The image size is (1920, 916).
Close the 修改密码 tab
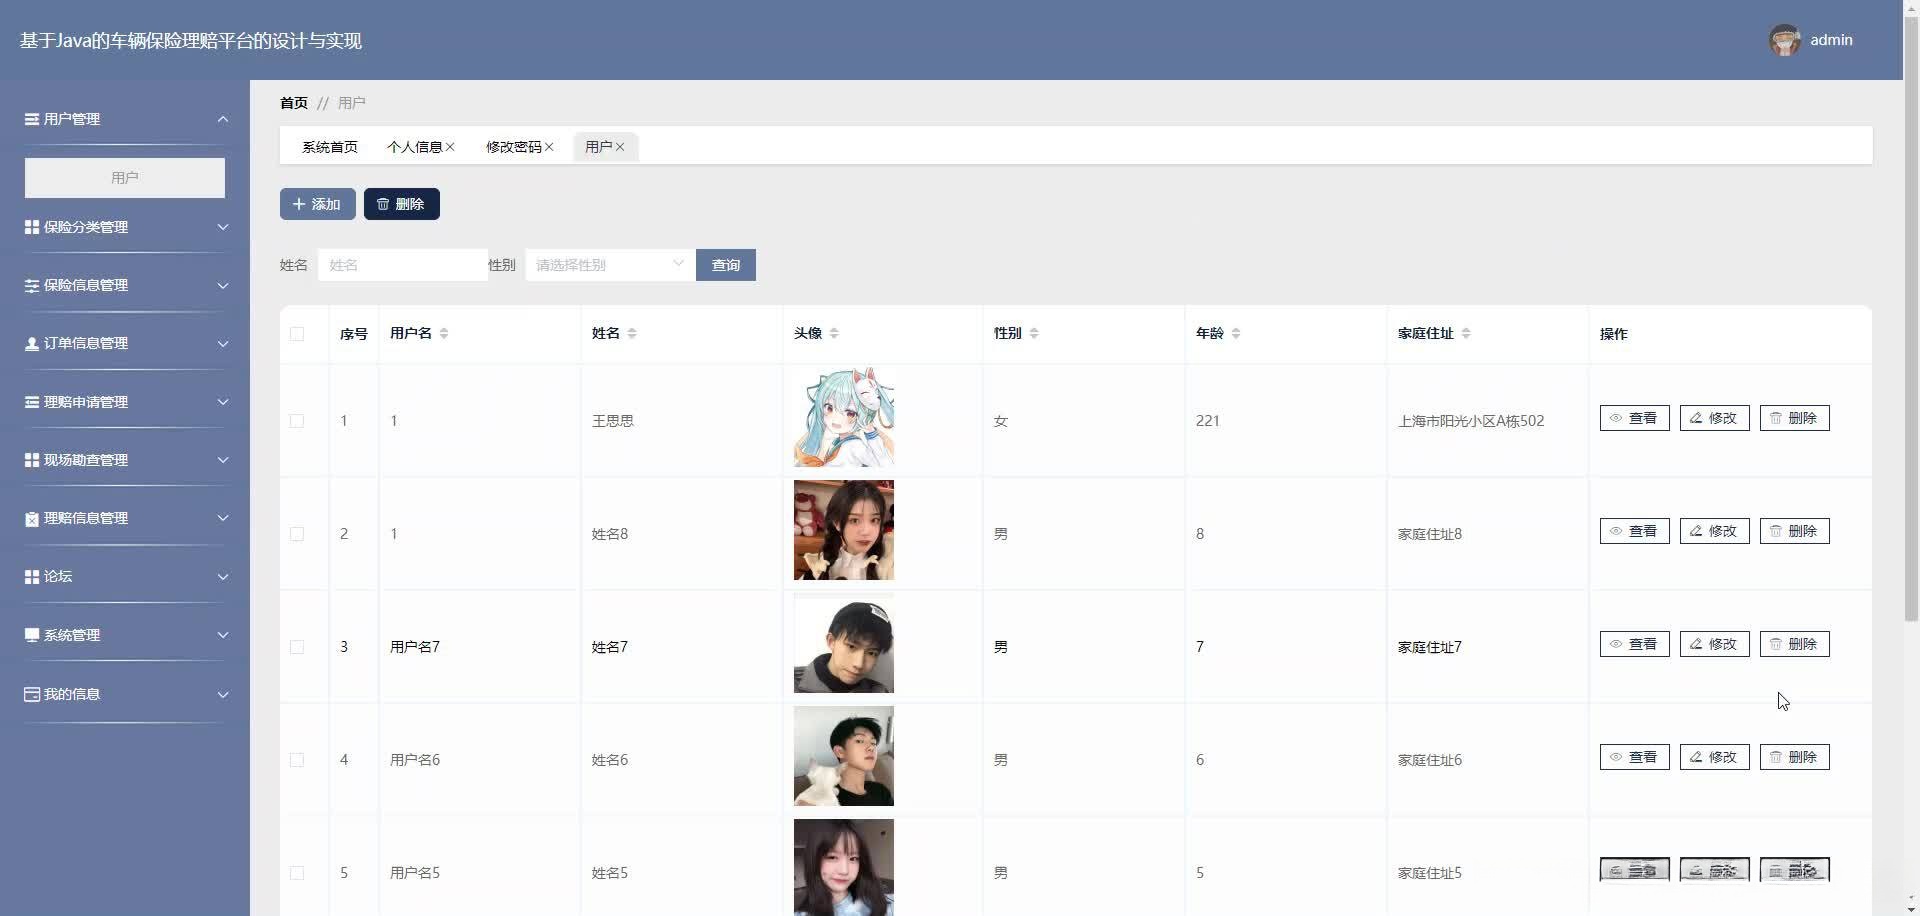(549, 147)
